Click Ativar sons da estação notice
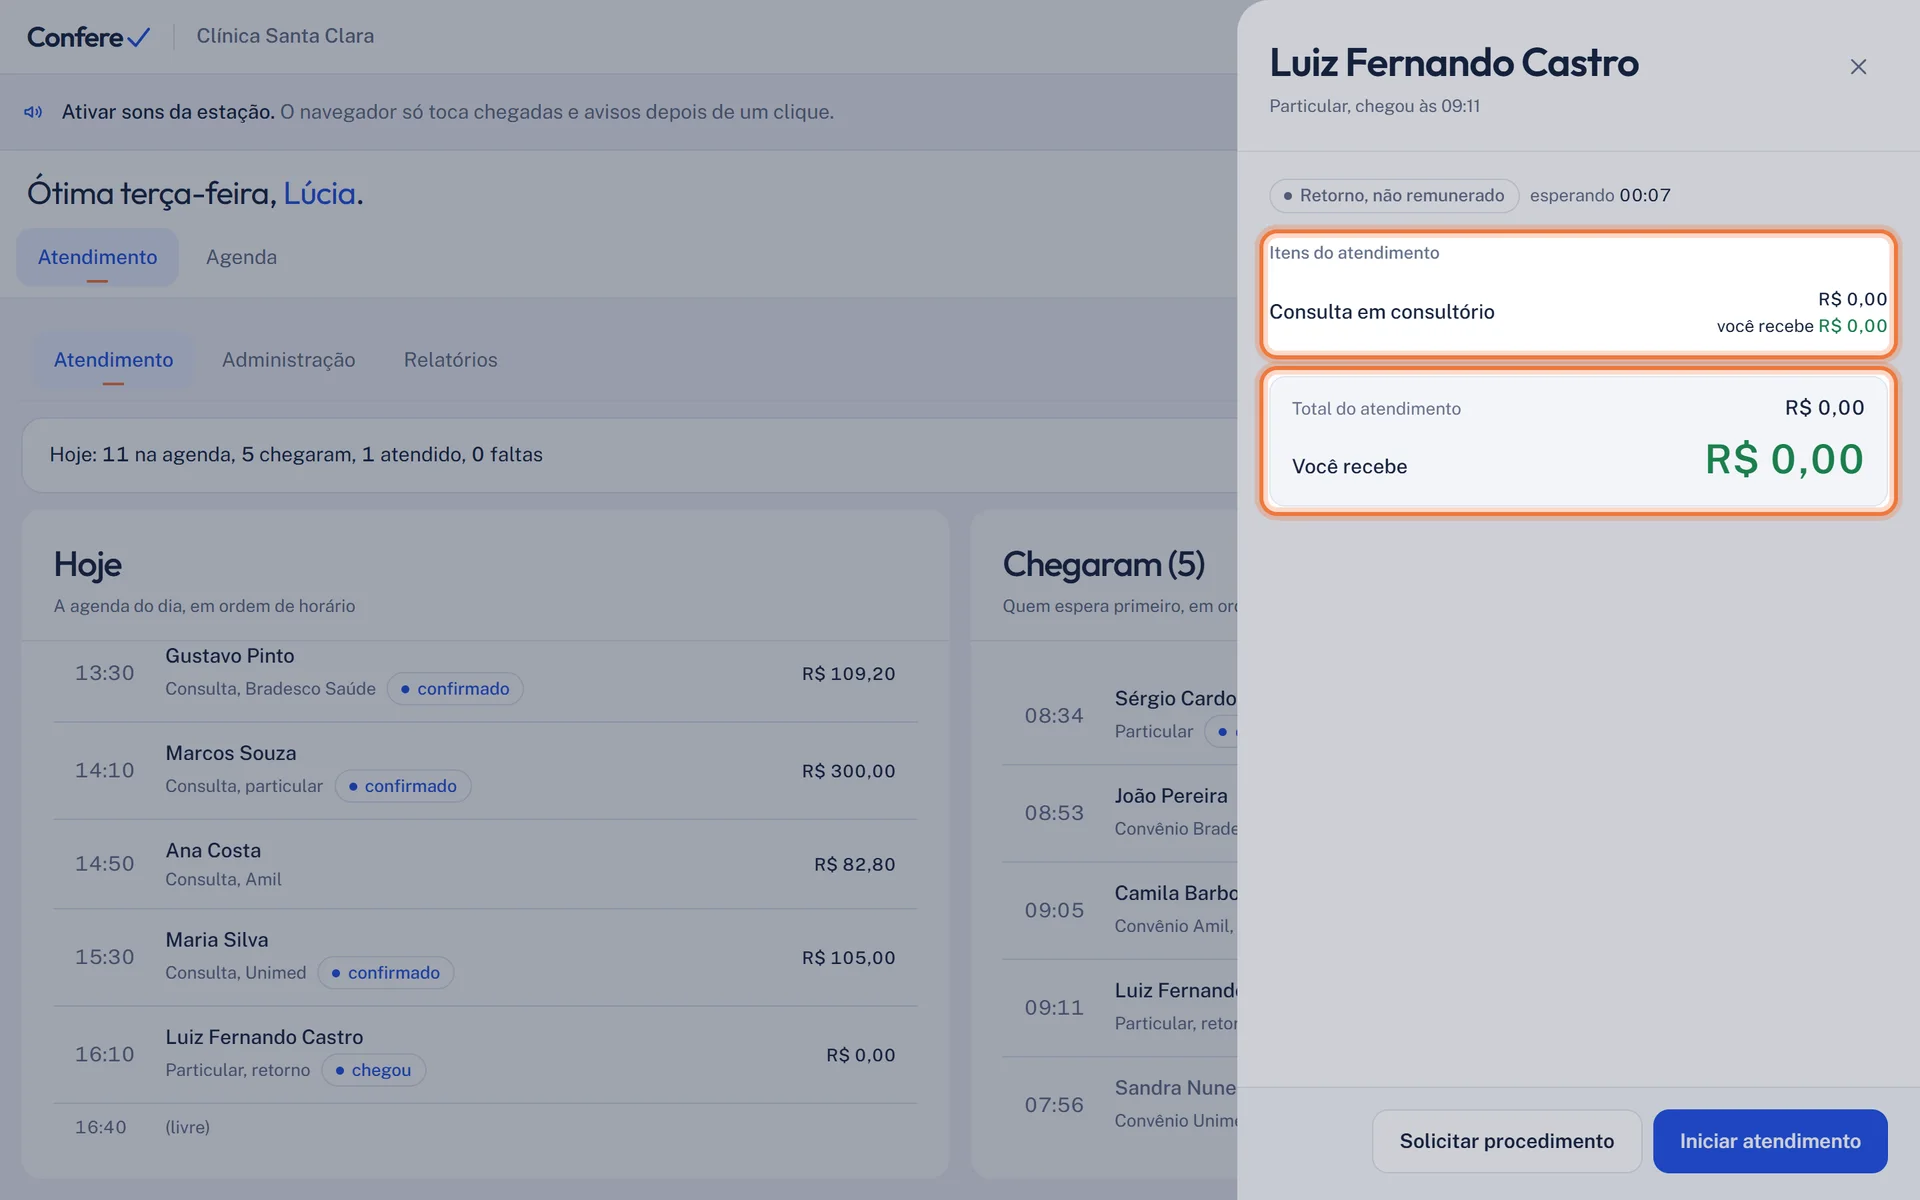Image resolution: width=1920 pixels, height=1200 pixels. point(447,112)
